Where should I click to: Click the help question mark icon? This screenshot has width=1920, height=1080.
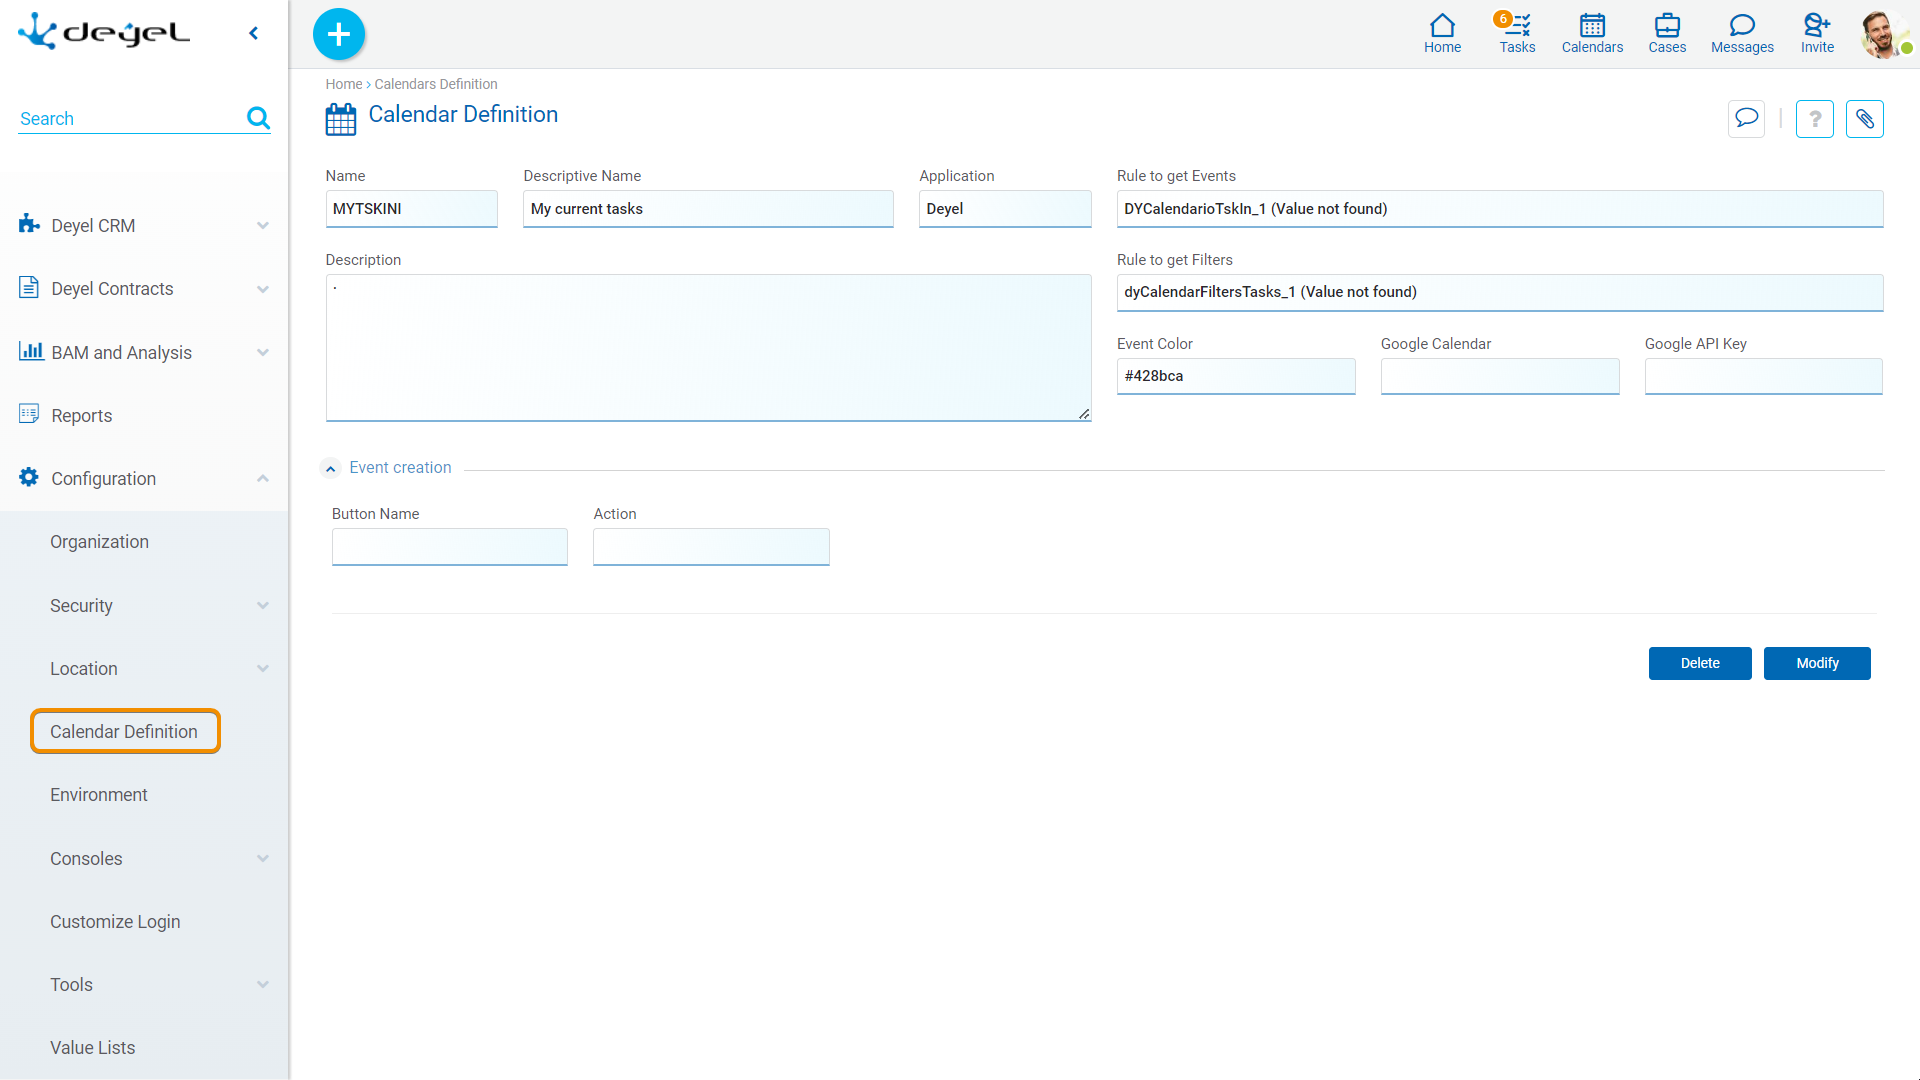pos(1815,119)
